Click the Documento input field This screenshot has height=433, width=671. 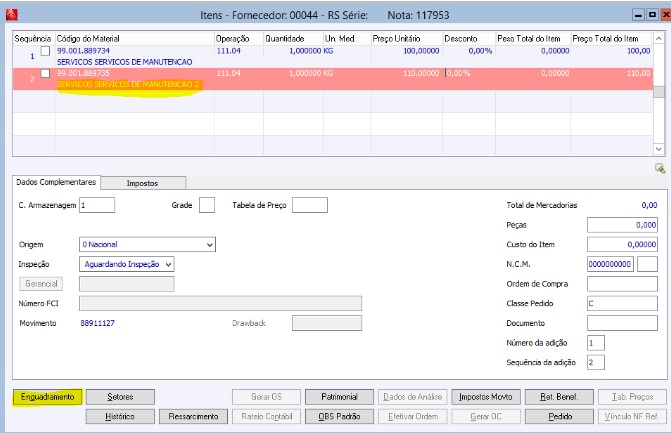point(622,323)
